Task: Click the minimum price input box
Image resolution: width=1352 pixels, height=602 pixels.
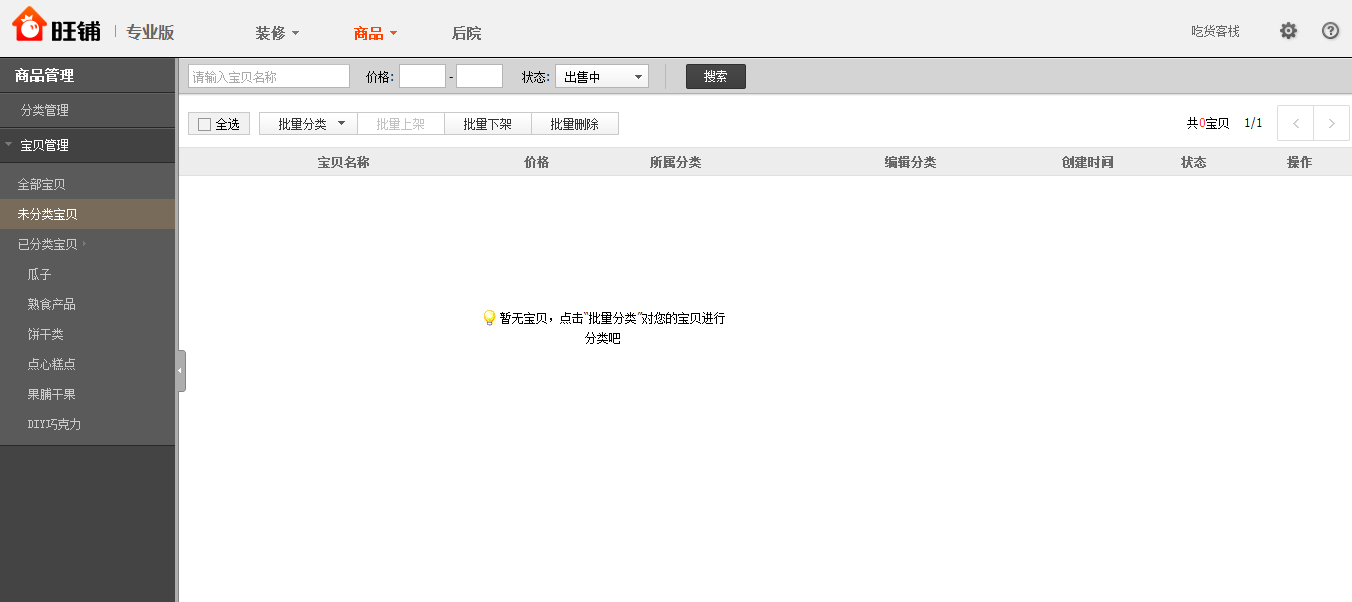Action: click(422, 77)
